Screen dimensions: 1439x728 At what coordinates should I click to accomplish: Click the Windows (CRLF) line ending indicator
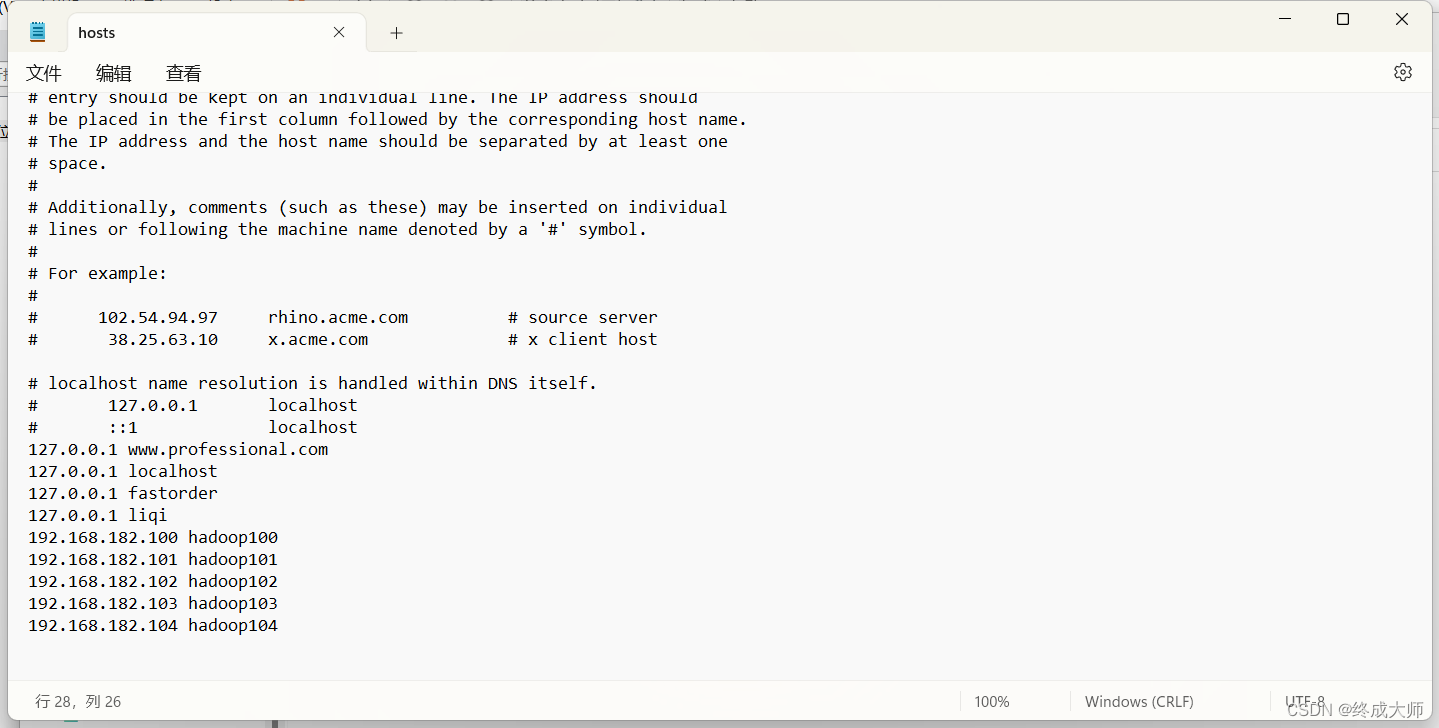click(x=1139, y=702)
